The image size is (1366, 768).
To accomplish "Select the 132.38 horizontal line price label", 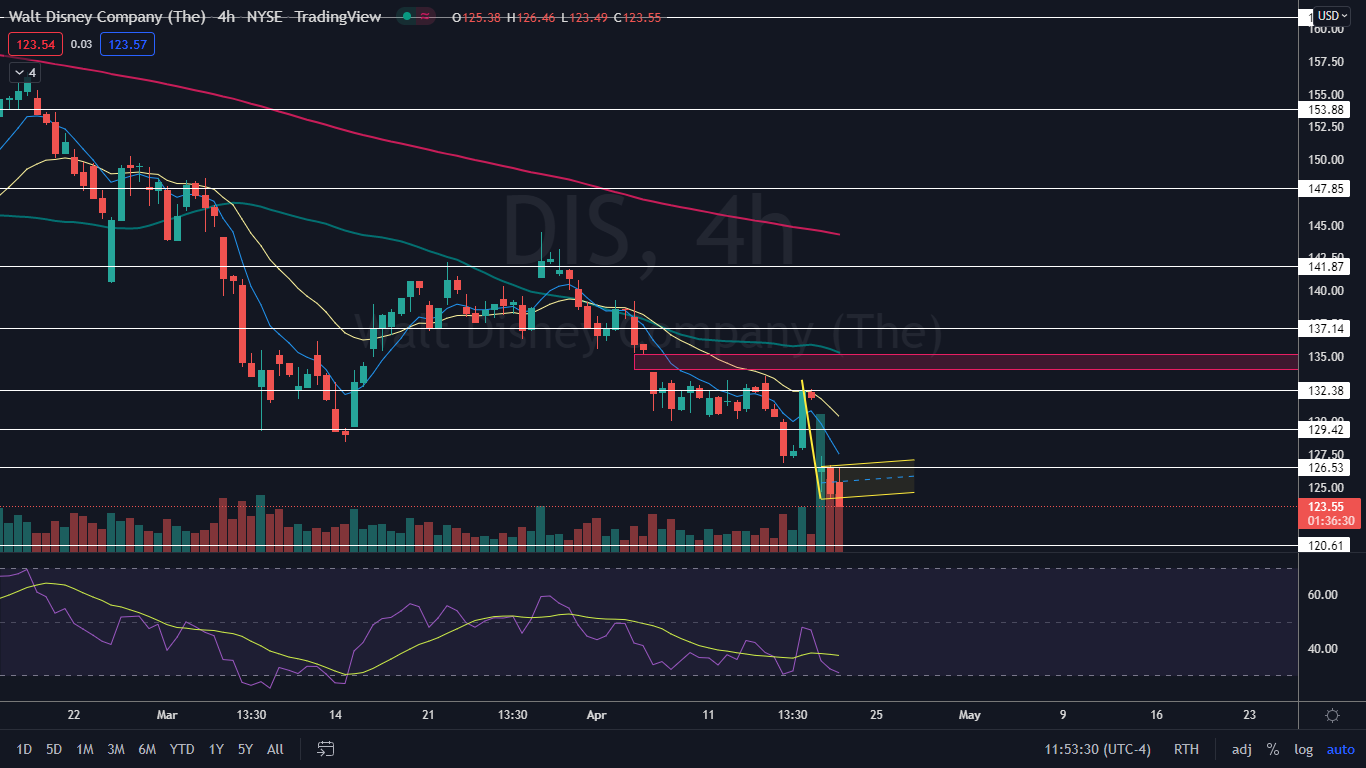I will [x=1324, y=390].
